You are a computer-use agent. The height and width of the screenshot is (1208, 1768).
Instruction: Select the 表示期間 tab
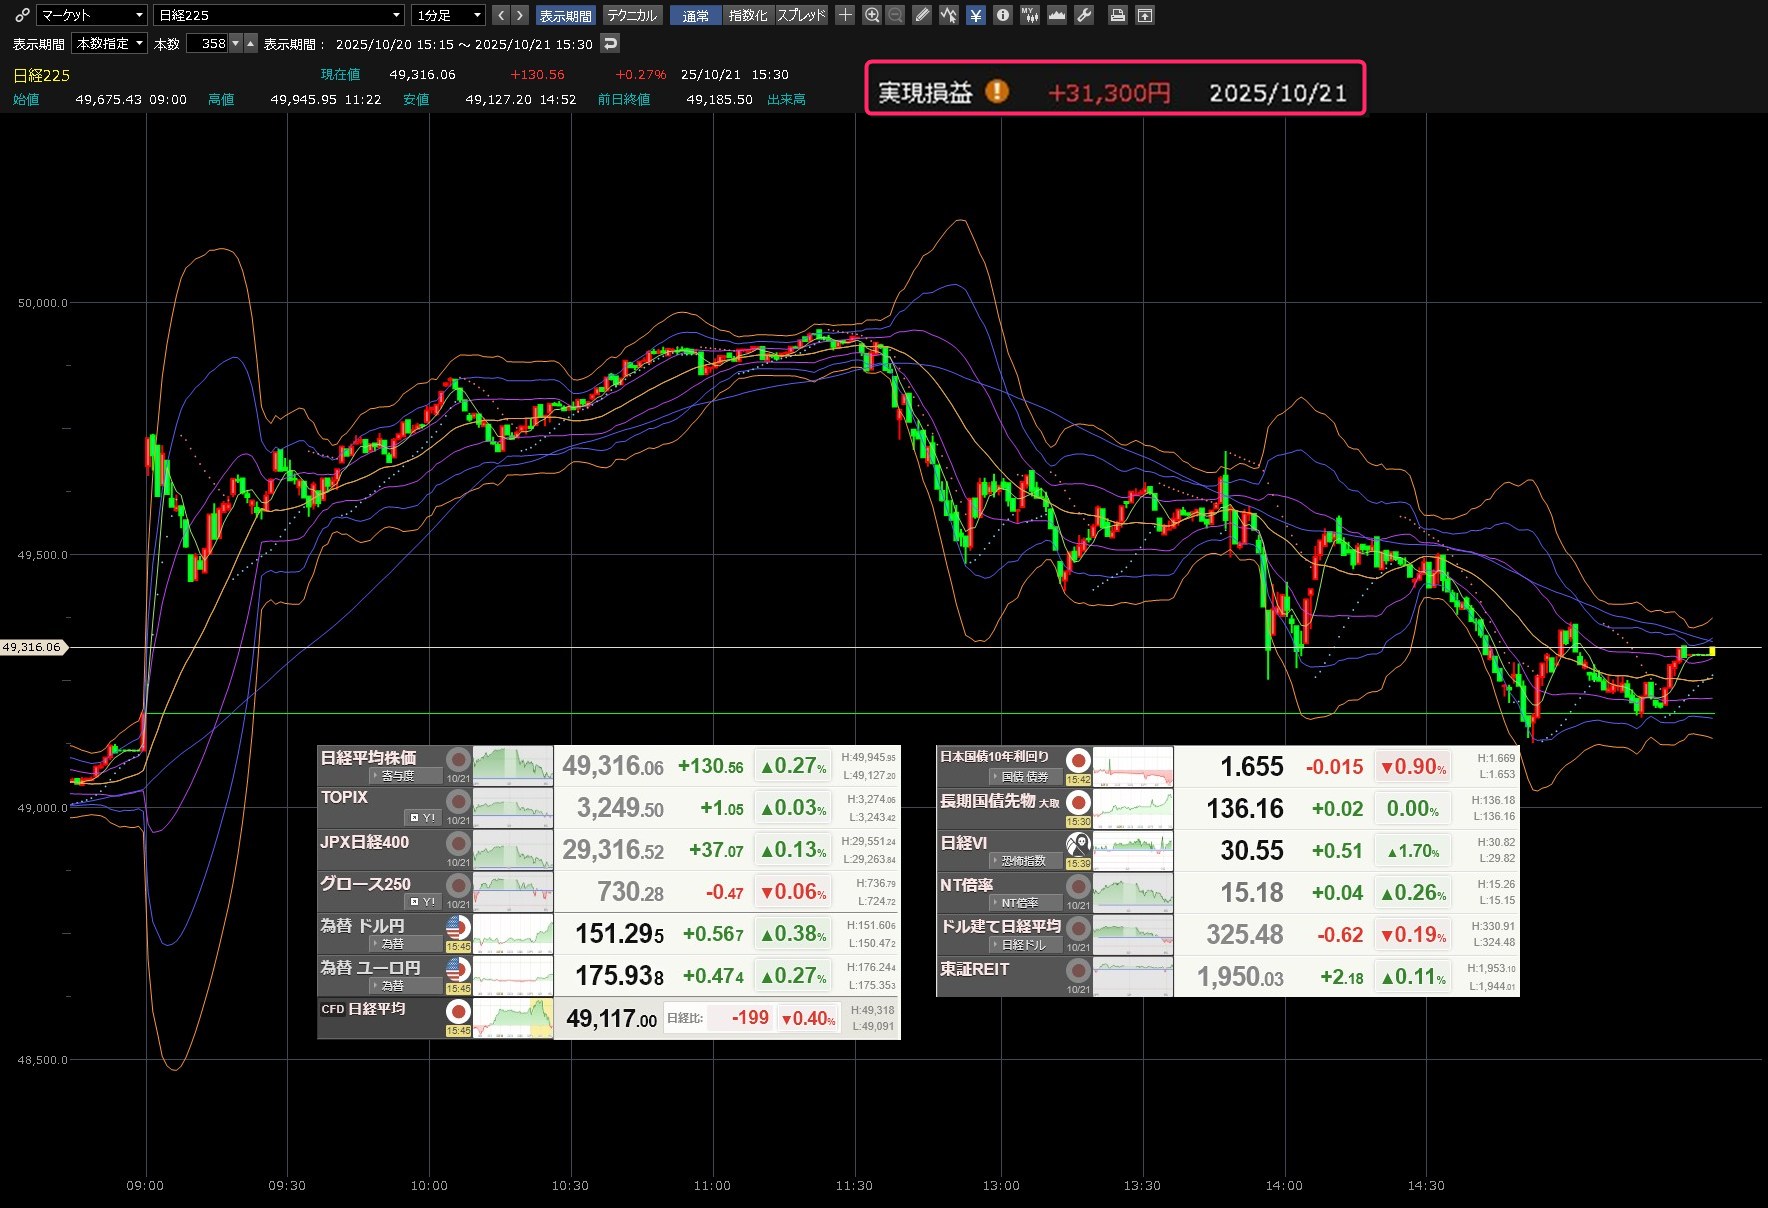[x=566, y=15]
